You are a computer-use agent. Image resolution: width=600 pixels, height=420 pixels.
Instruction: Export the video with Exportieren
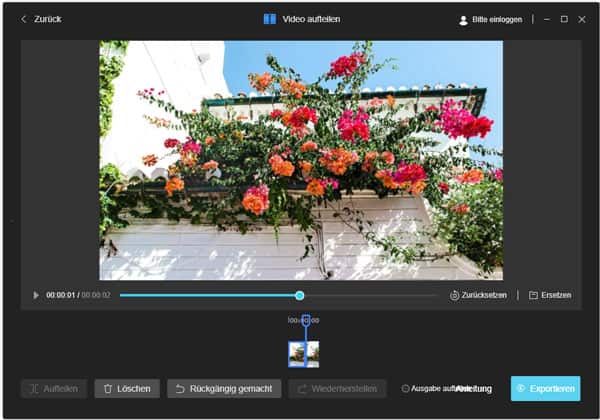545,388
